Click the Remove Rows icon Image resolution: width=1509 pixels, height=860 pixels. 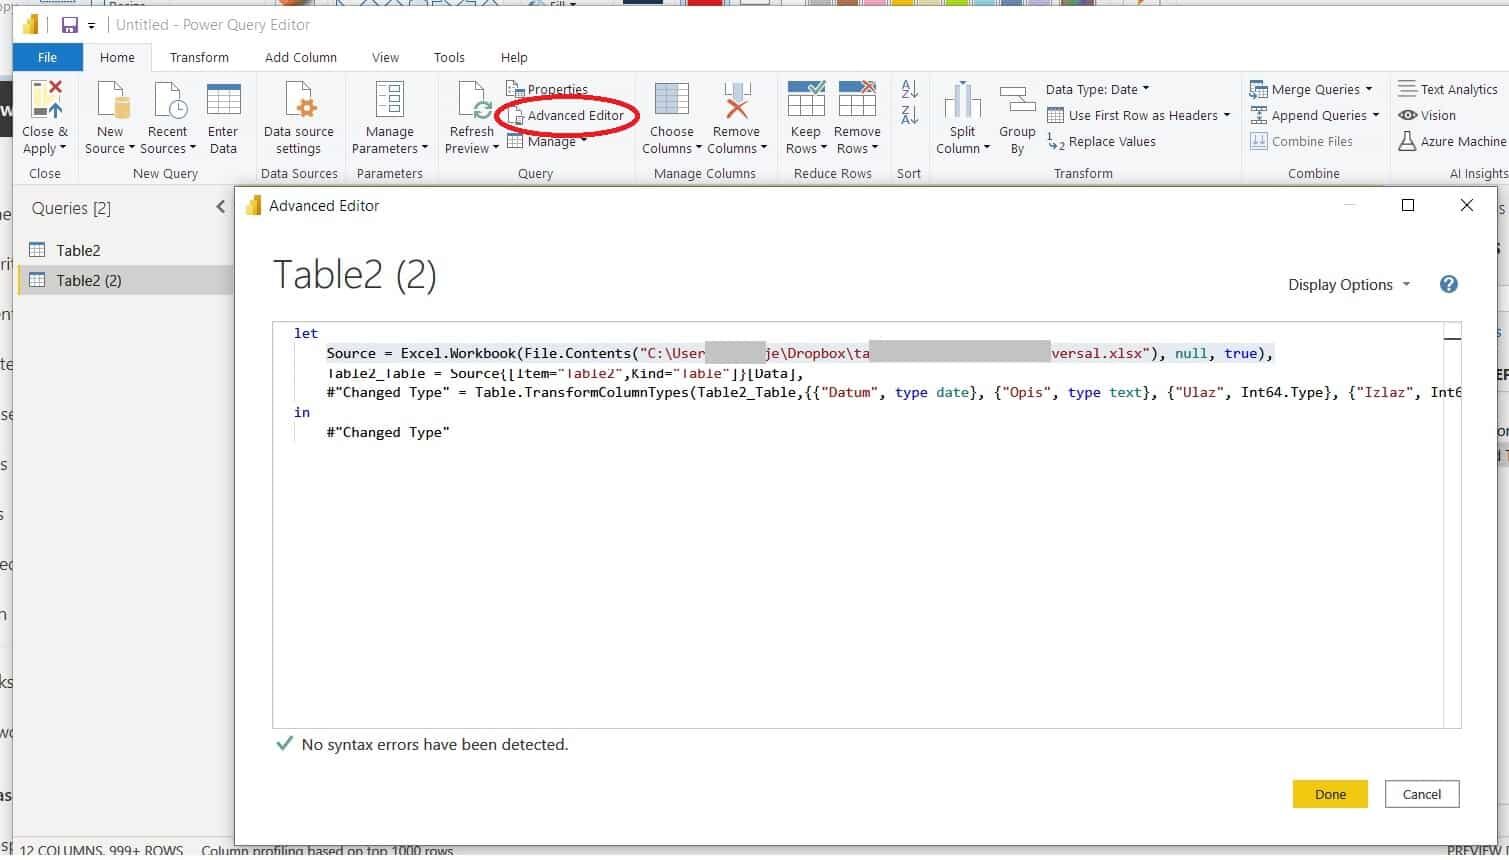[857, 100]
